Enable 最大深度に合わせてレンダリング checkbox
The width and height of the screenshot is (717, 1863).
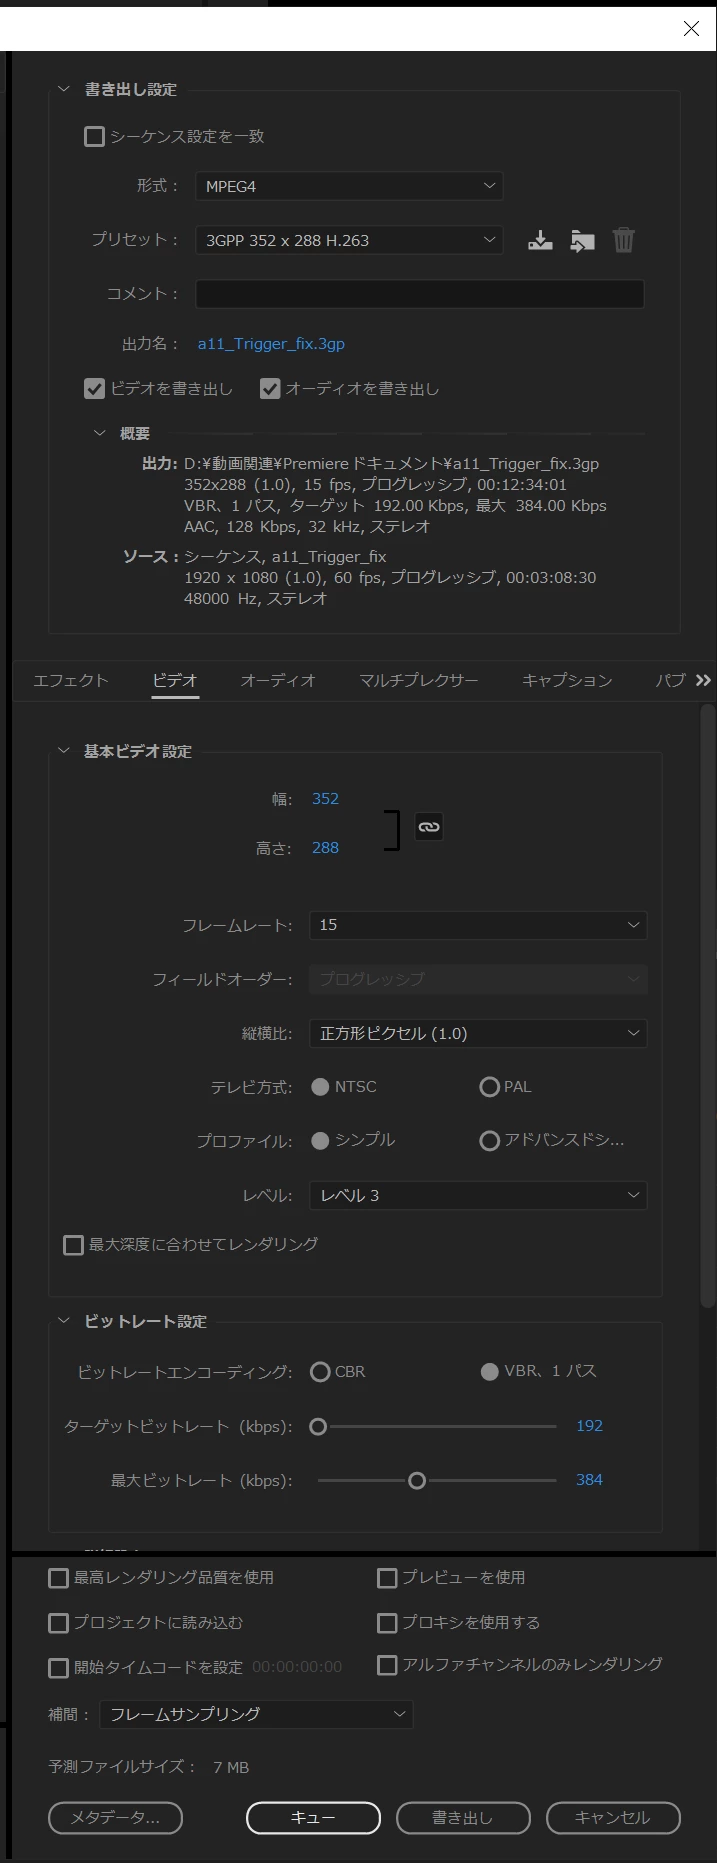click(x=73, y=1245)
